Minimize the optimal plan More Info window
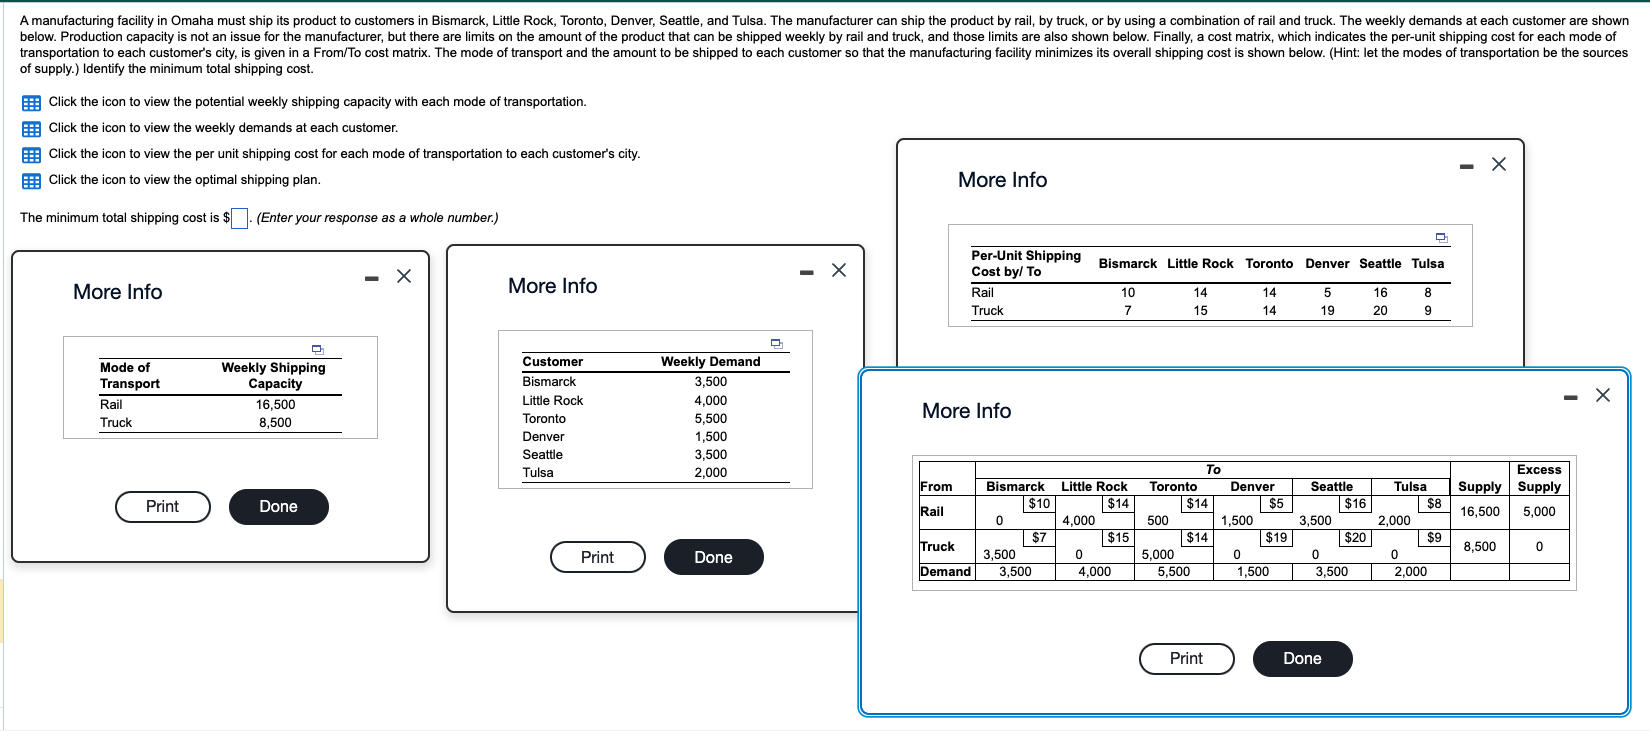Viewport: 1650px width, 731px height. click(x=1571, y=398)
